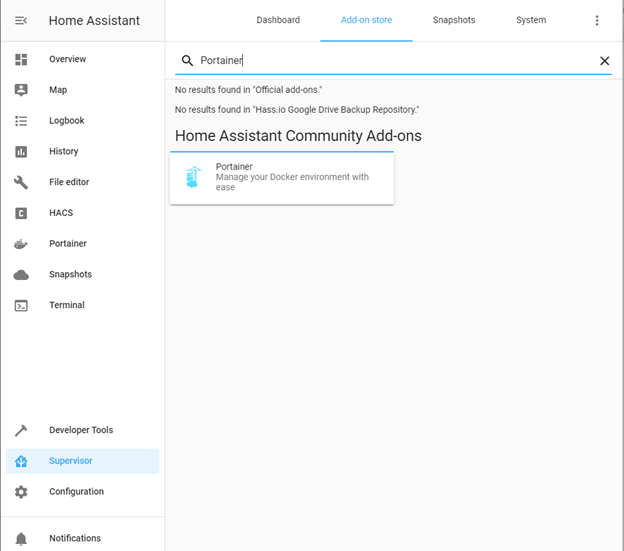624x551 pixels.
Task: Click the Logbook list icon
Action: (21, 121)
